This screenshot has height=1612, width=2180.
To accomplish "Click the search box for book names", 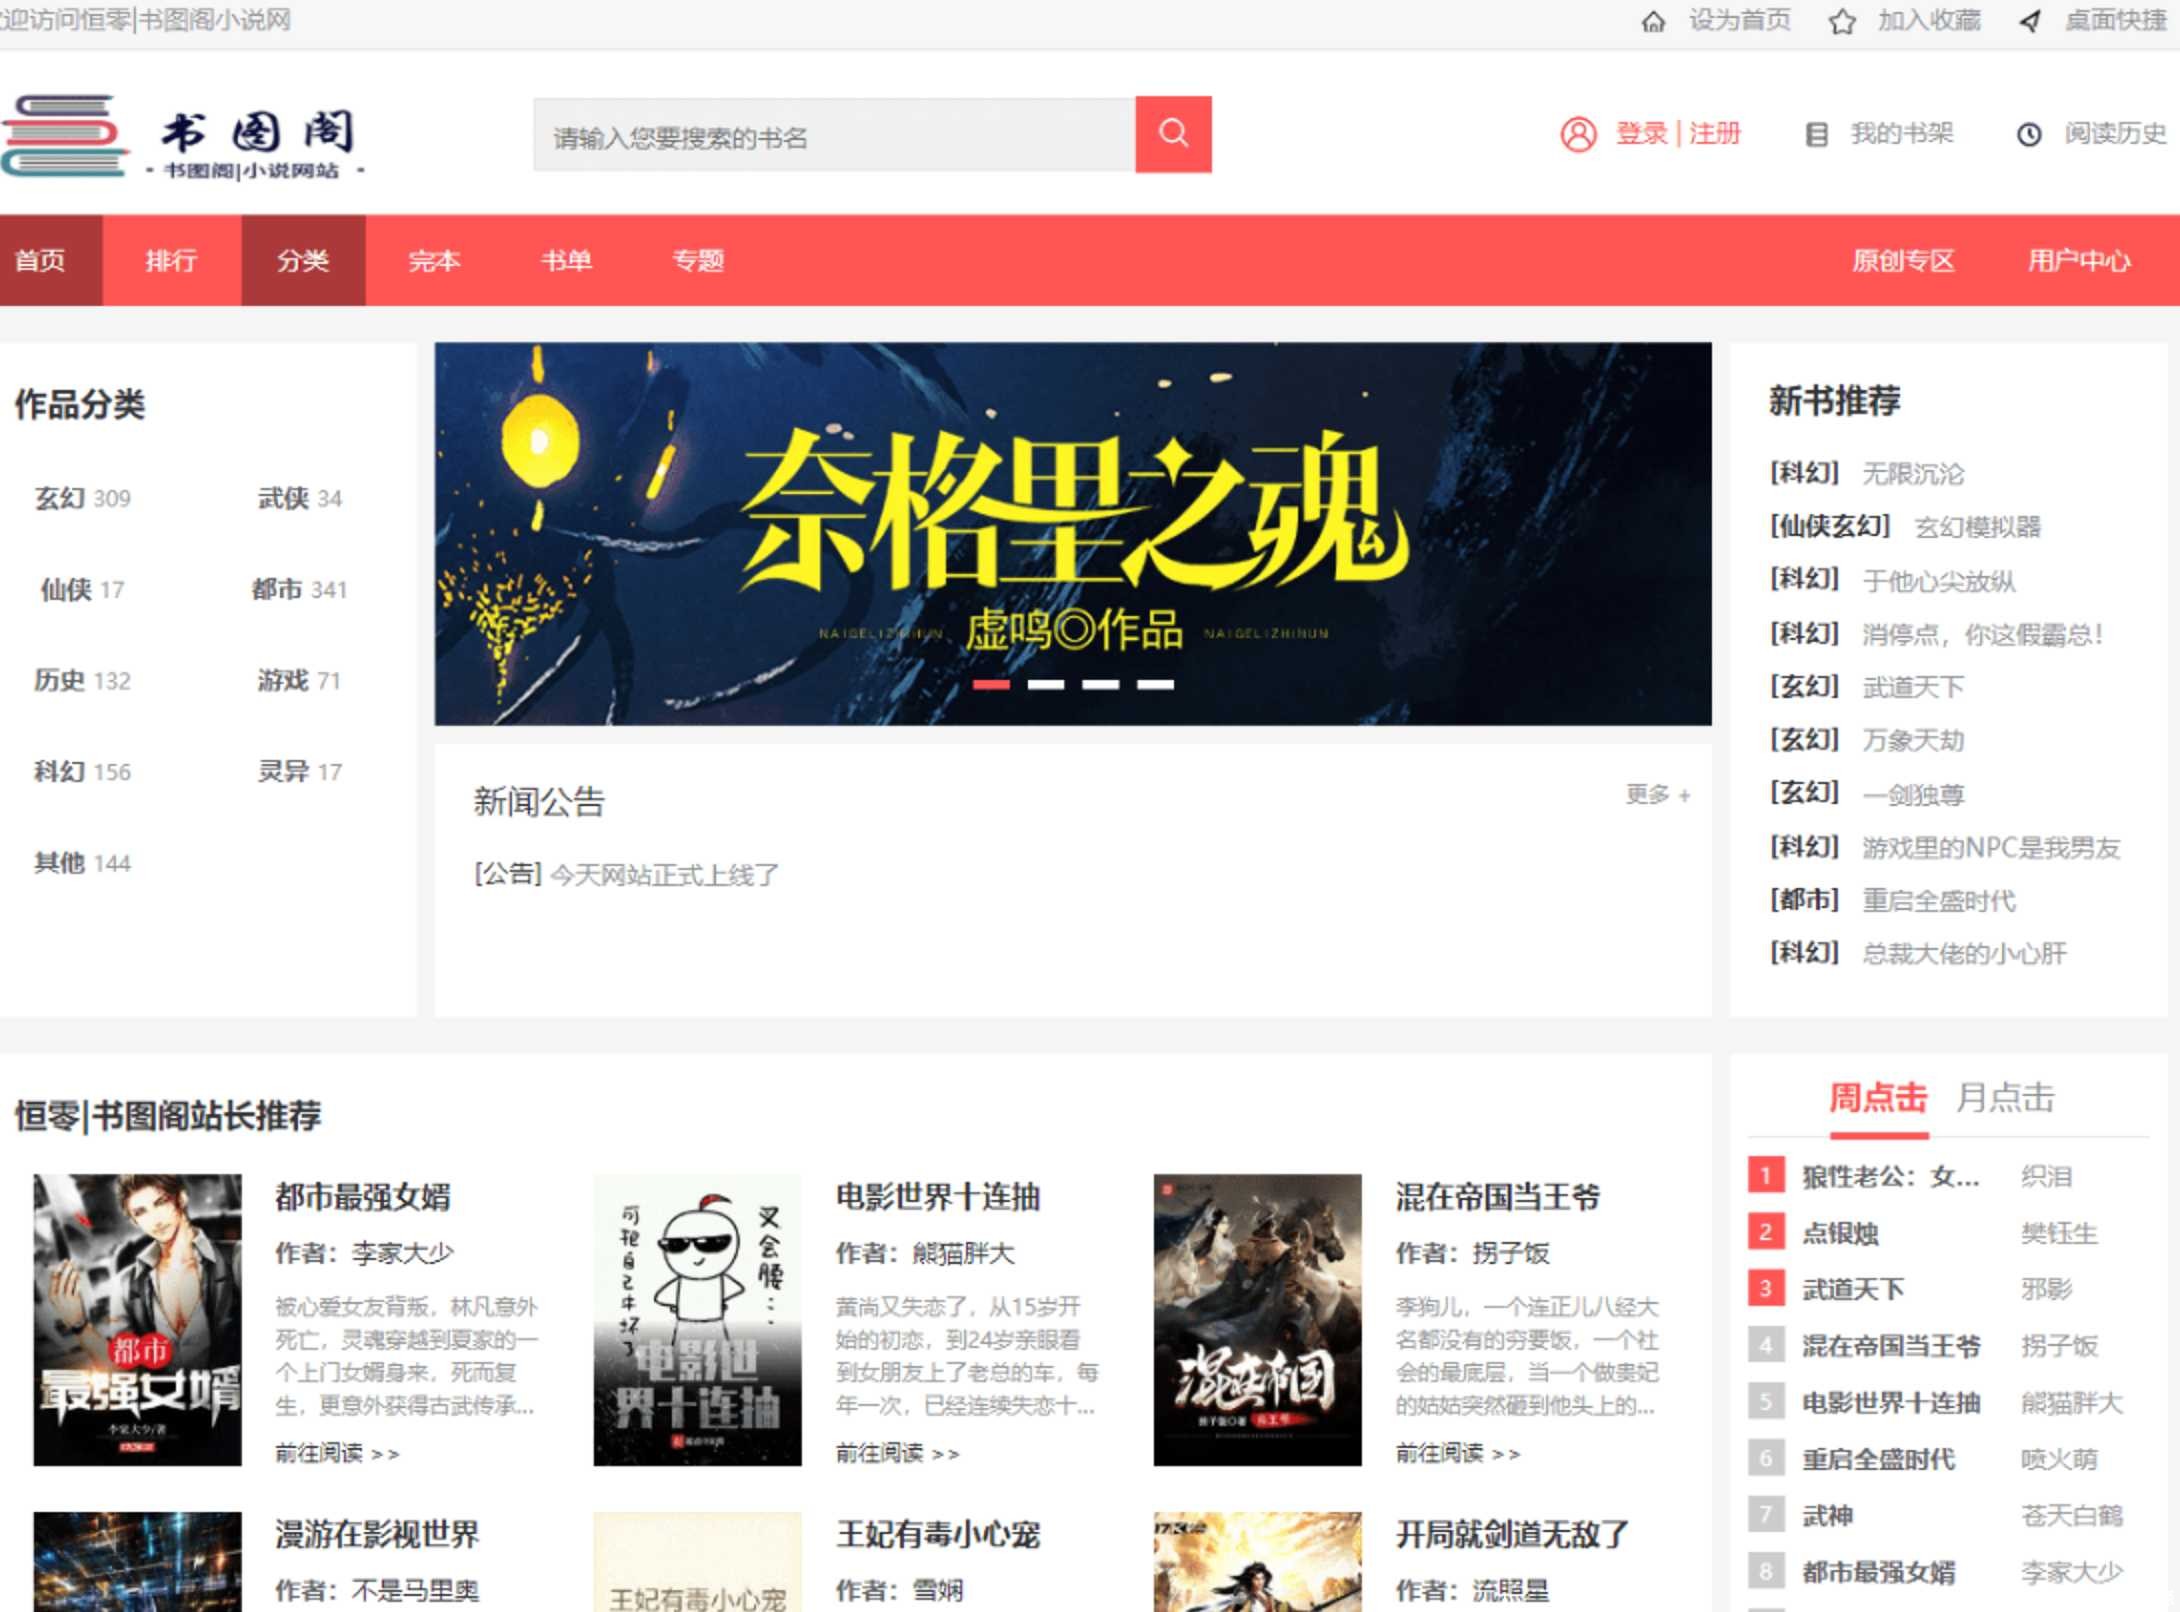I will [x=835, y=135].
